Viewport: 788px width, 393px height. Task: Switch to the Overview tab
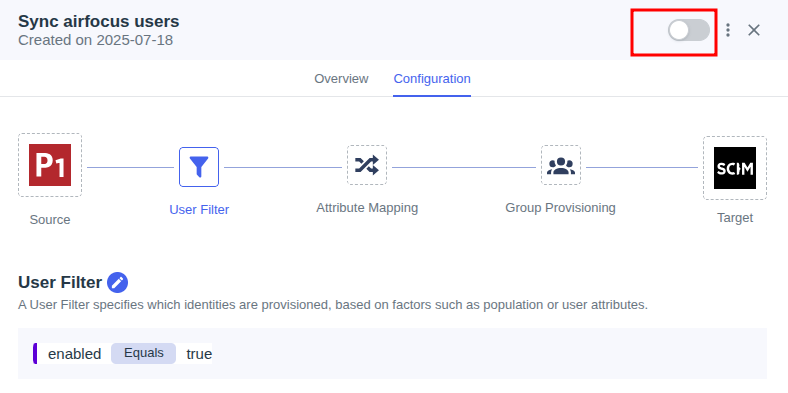[341, 79]
